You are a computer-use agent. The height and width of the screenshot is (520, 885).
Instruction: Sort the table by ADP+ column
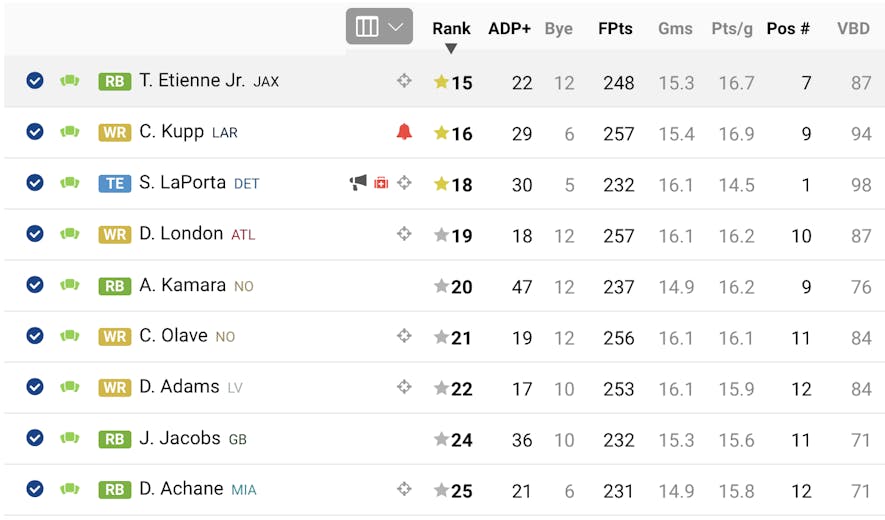pos(509,28)
